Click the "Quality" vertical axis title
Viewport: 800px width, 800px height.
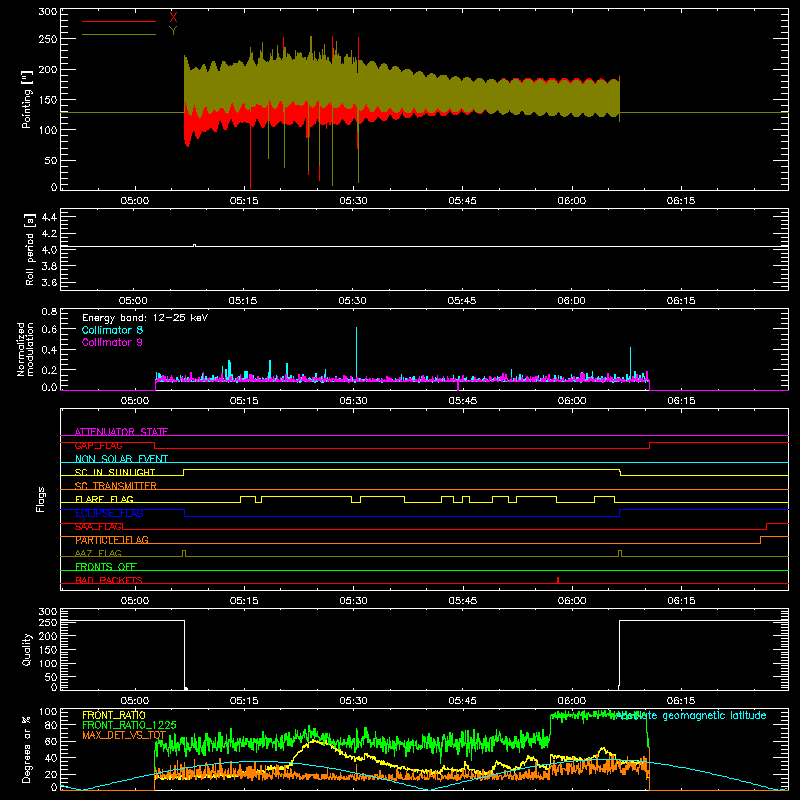pos(27,649)
